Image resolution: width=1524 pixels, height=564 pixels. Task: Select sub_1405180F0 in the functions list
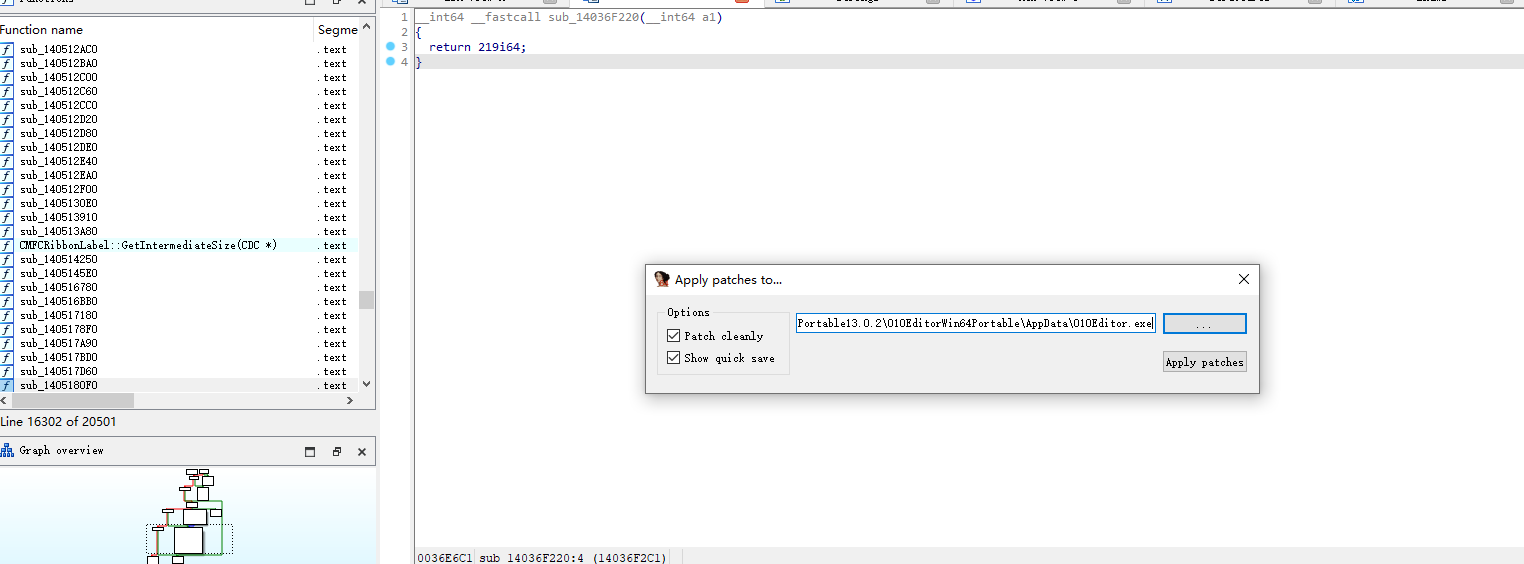pos(58,385)
